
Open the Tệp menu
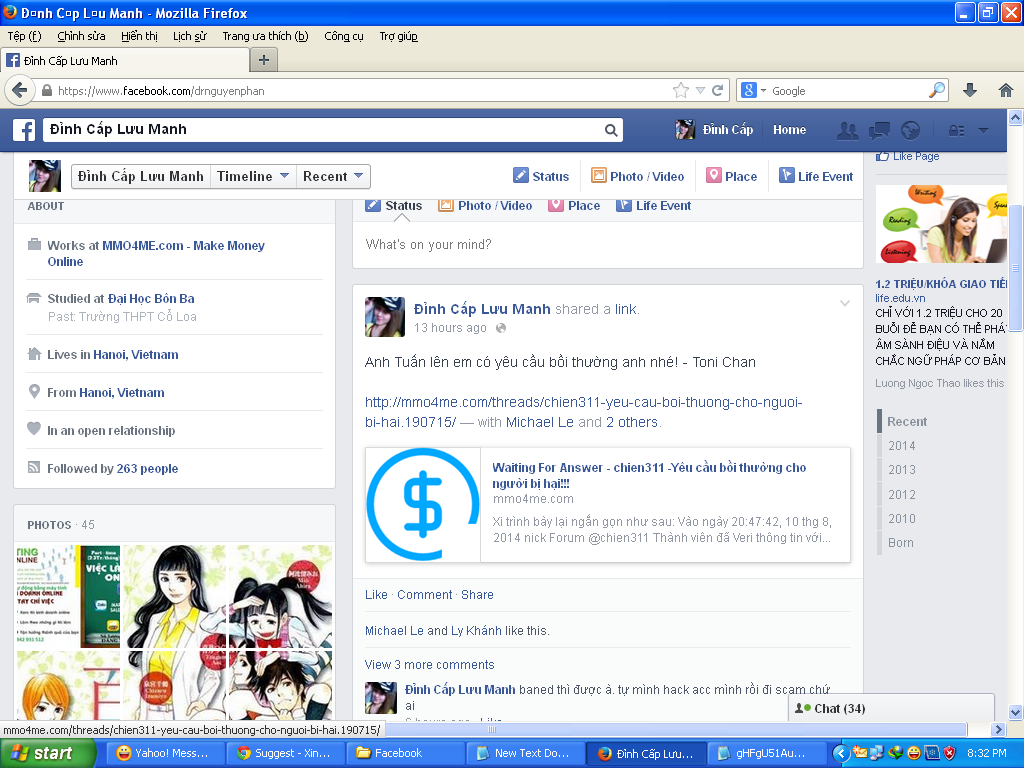(x=24, y=37)
